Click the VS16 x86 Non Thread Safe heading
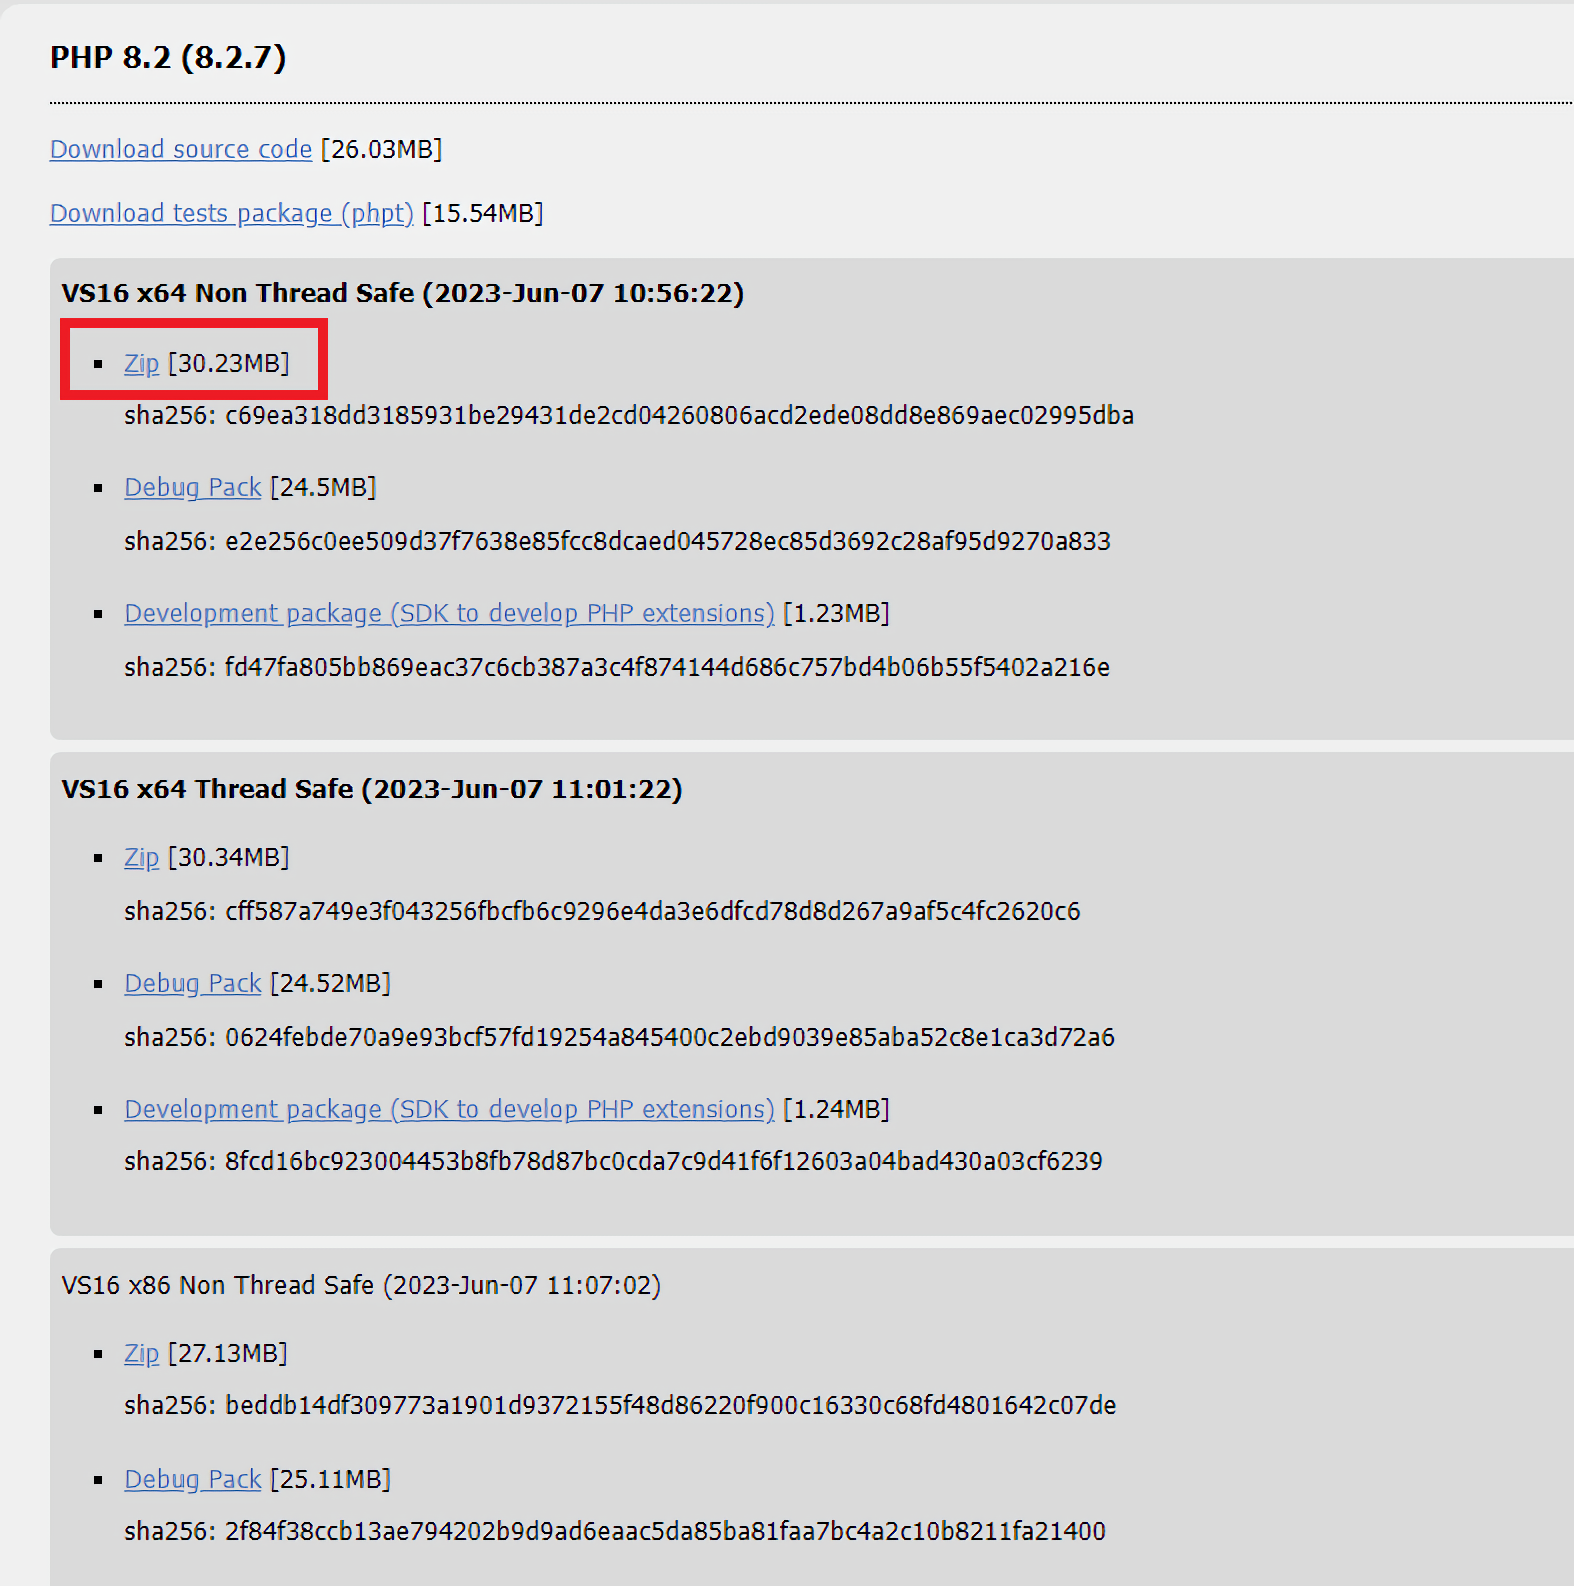 point(360,1285)
